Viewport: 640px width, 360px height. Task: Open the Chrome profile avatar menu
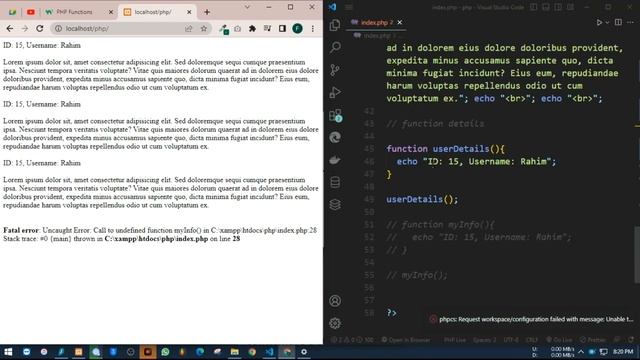coord(298,29)
